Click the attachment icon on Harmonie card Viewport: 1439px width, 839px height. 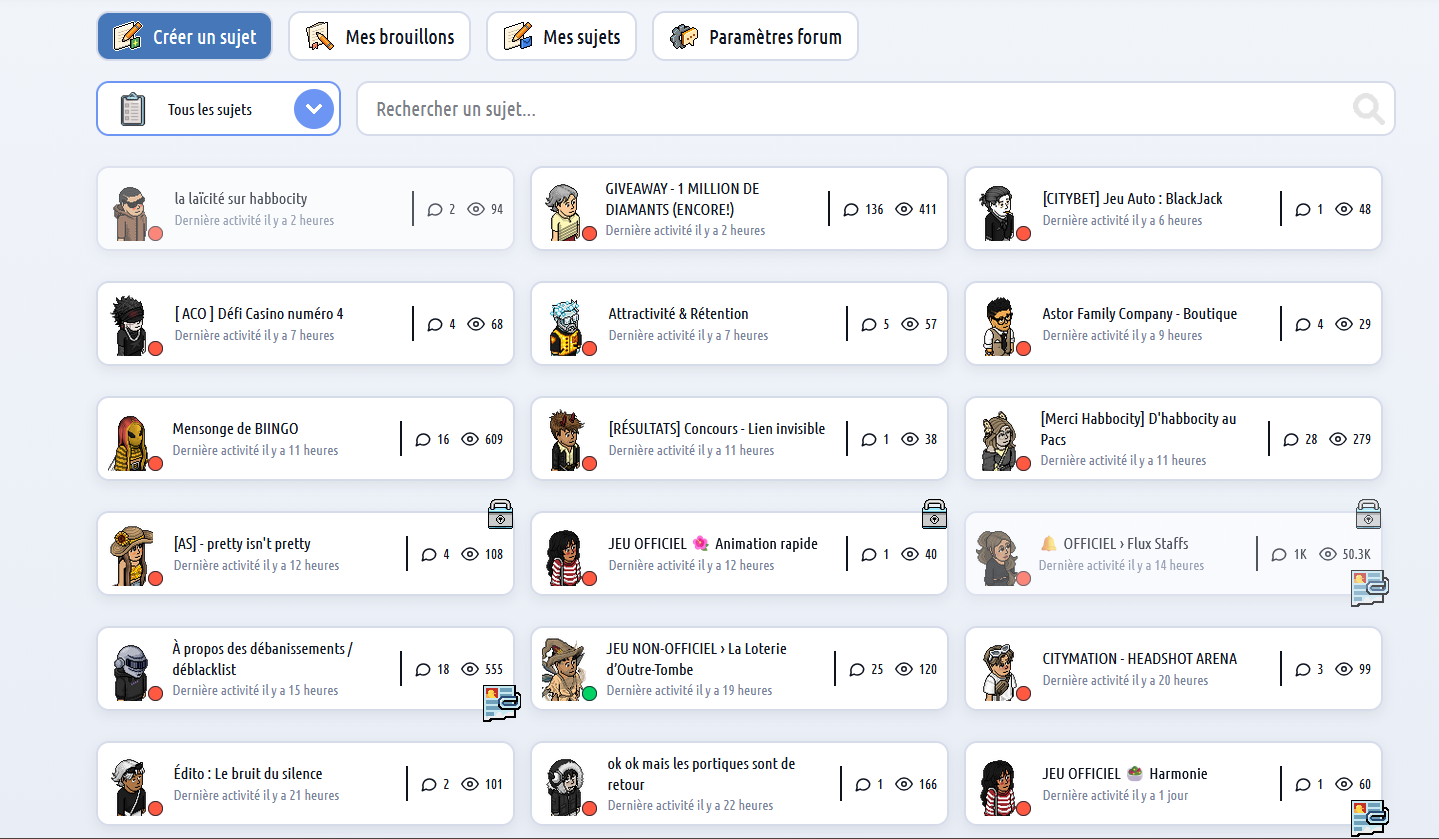pyautogui.click(x=1369, y=818)
